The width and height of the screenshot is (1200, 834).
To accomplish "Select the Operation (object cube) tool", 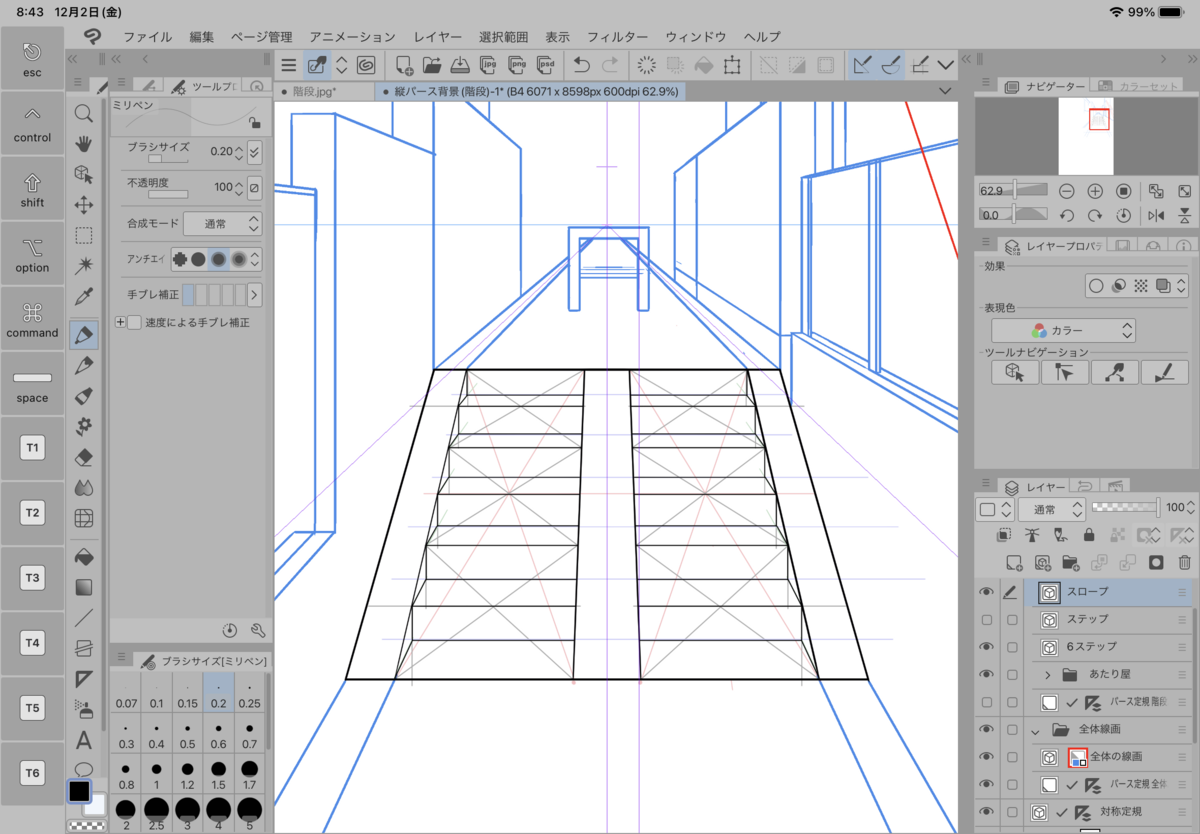I will pyautogui.click(x=84, y=174).
